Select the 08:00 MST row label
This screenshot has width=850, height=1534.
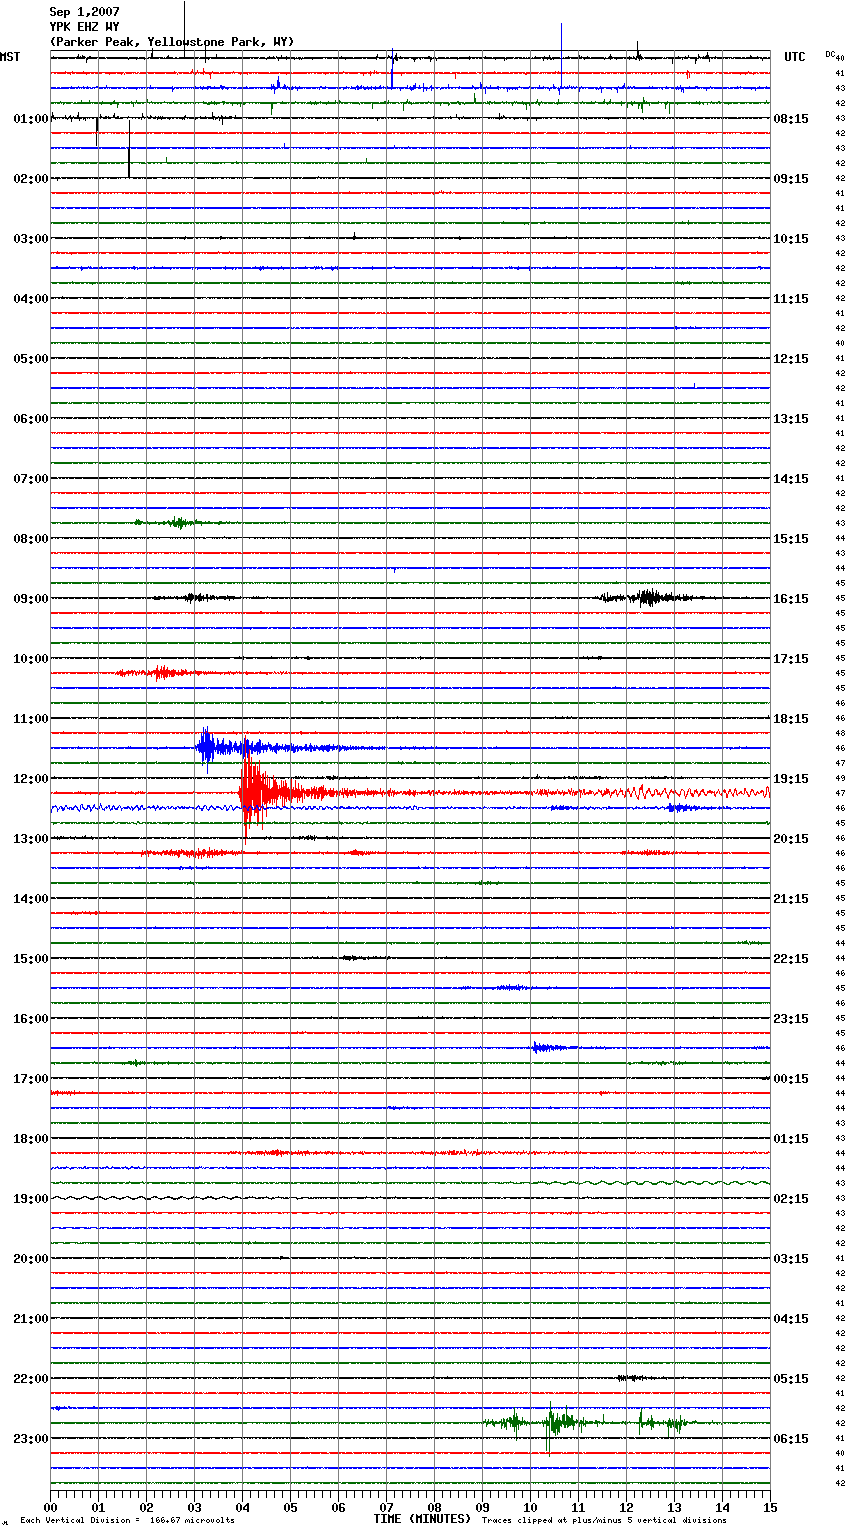pyautogui.click(x=31, y=539)
